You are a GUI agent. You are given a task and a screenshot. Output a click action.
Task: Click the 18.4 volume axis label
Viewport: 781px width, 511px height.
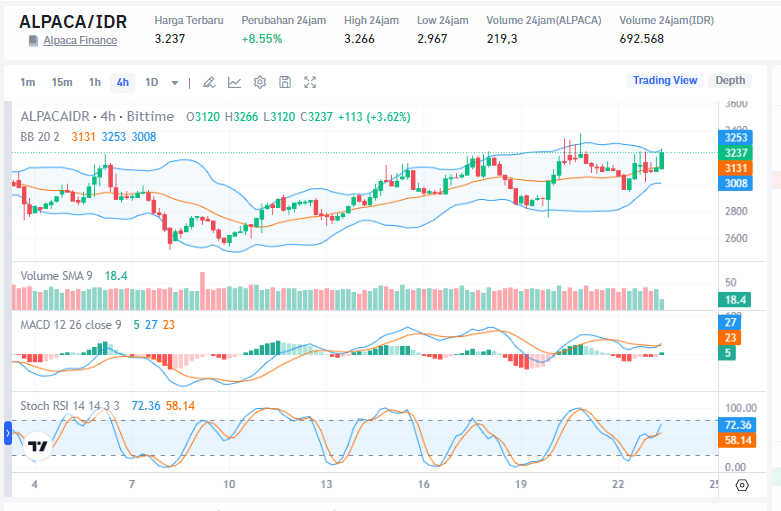[x=735, y=300]
